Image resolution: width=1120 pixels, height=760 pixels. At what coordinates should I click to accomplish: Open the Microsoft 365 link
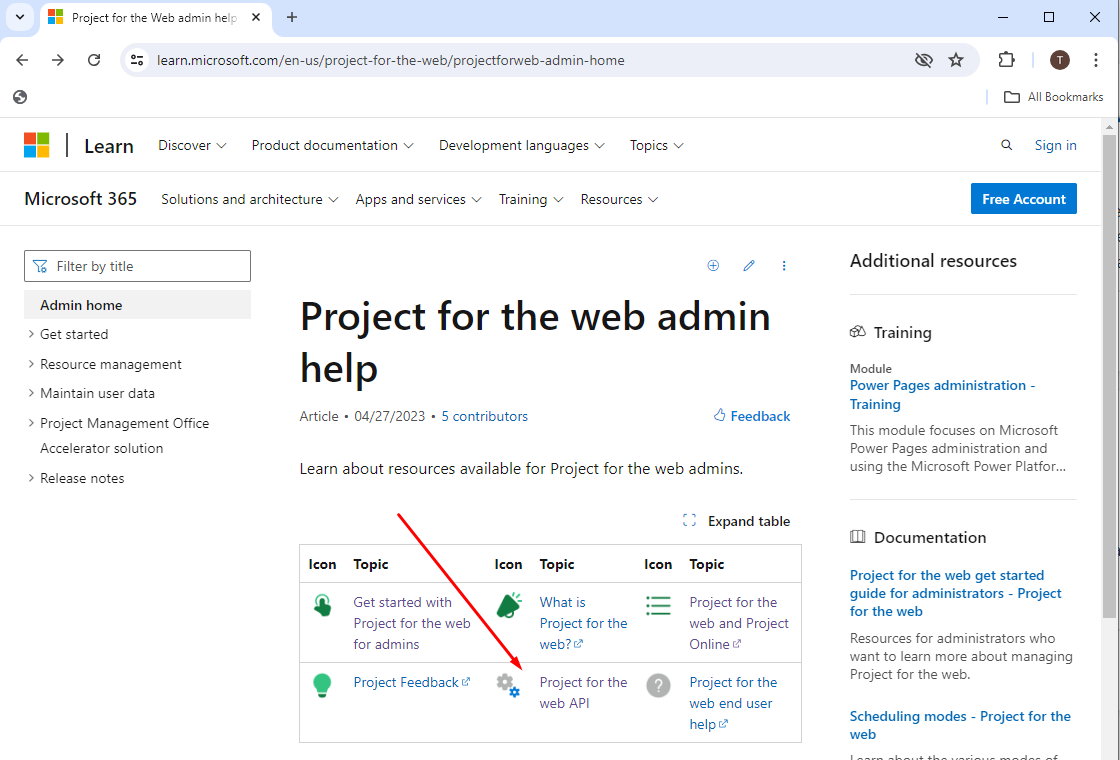(x=81, y=199)
